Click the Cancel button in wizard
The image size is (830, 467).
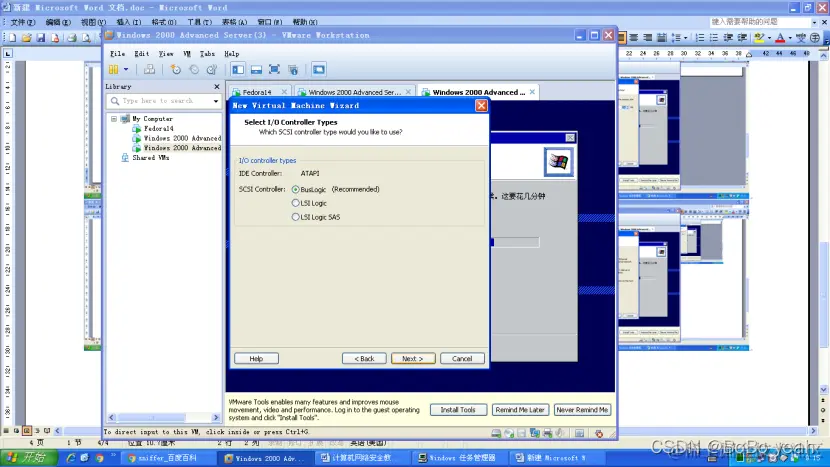coord(462,358)
